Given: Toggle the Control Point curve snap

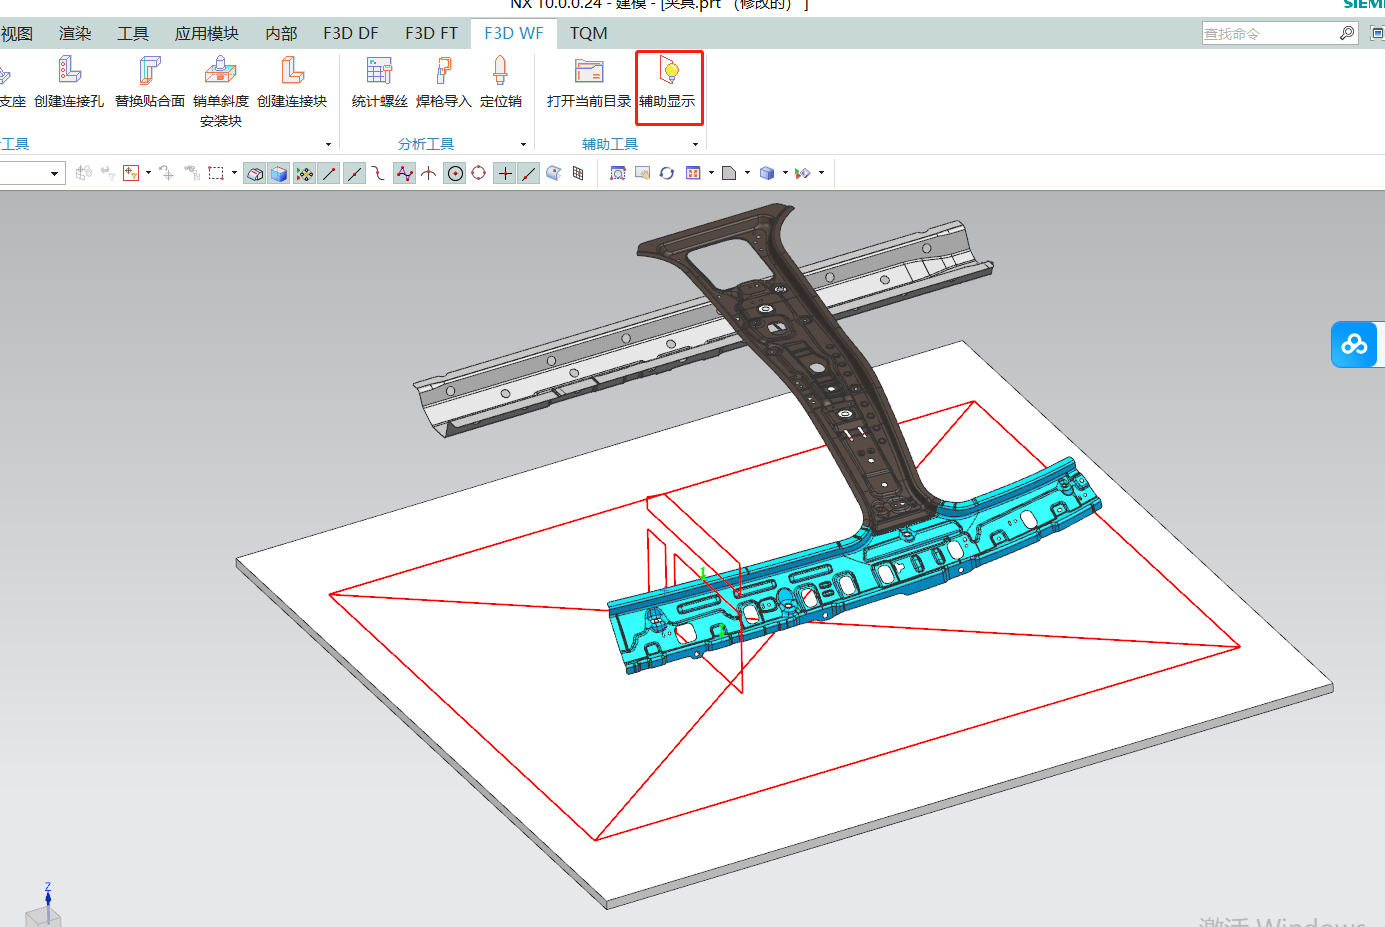Looking at the screenshot, I should point(379,173).
